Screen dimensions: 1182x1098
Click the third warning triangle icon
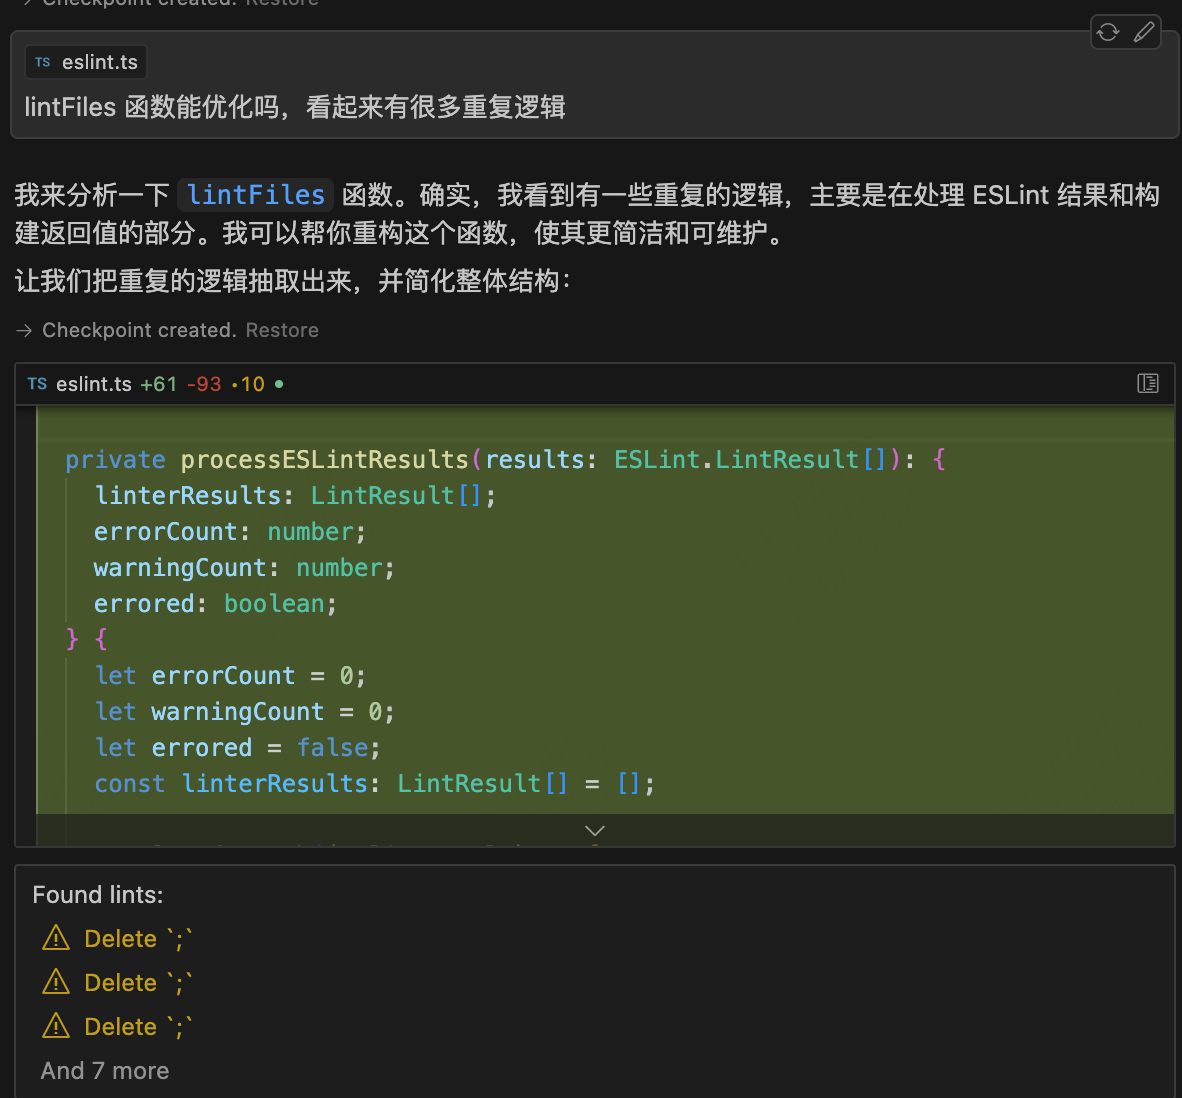(56, 1026)
